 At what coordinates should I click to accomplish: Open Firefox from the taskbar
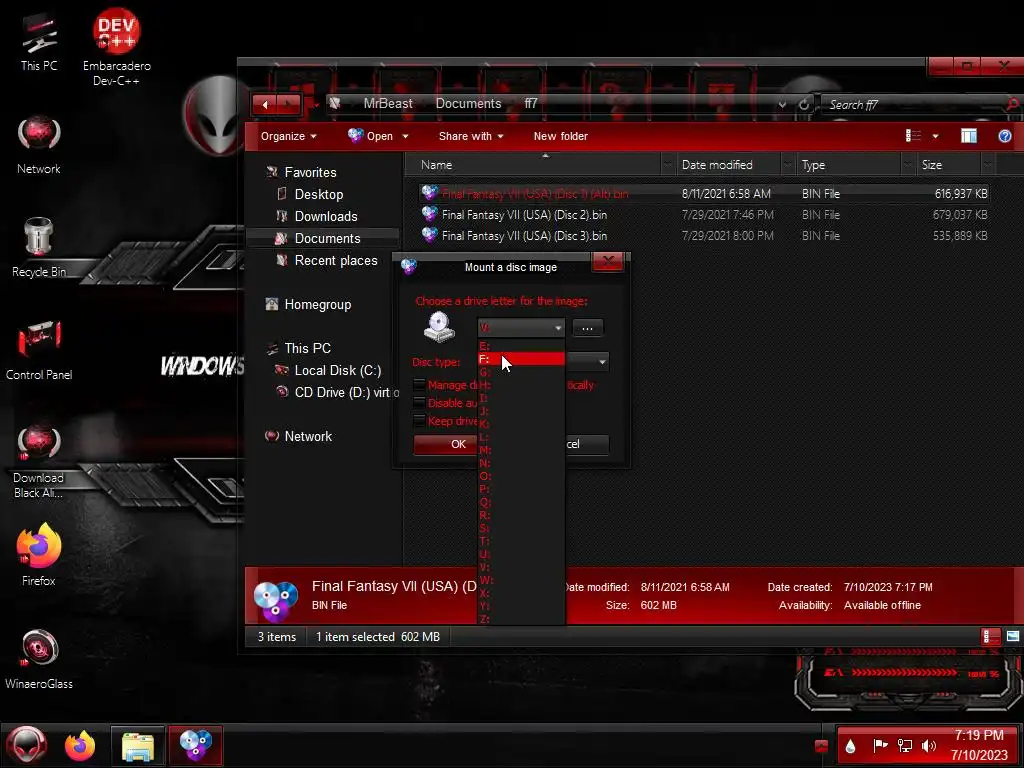coord(80,745)
